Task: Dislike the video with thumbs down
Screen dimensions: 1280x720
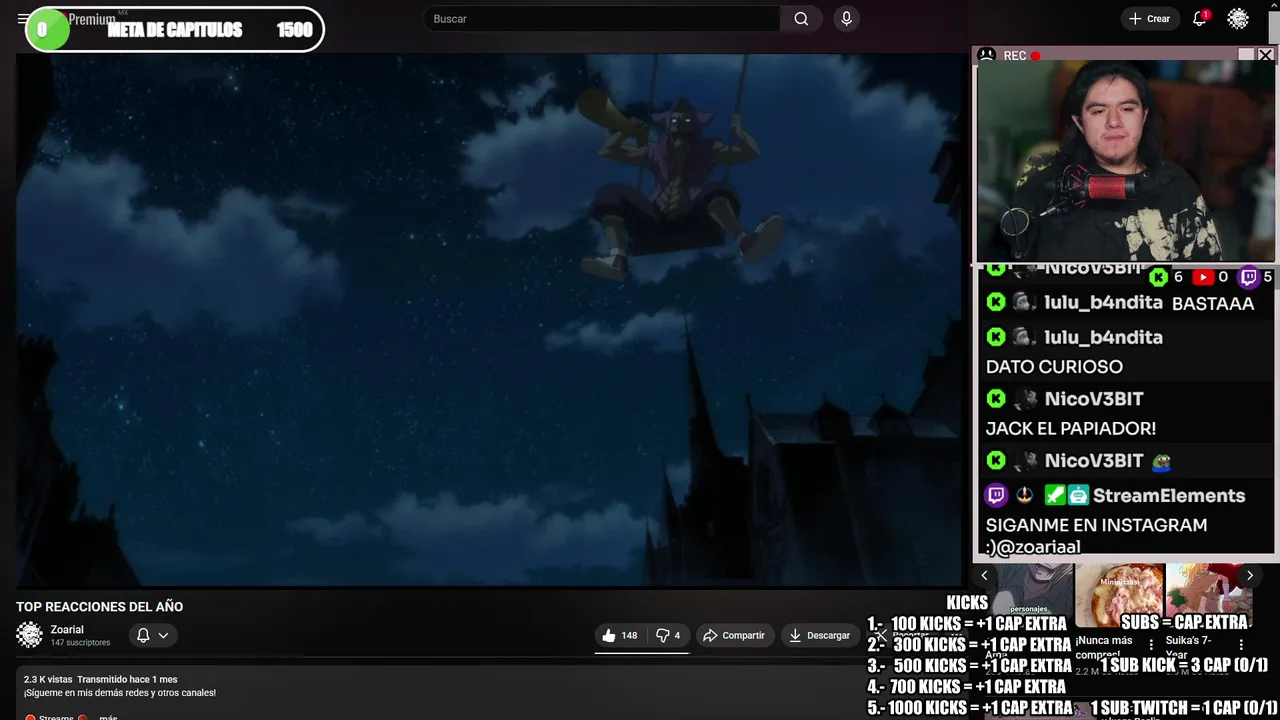Action: pos(668,635)
